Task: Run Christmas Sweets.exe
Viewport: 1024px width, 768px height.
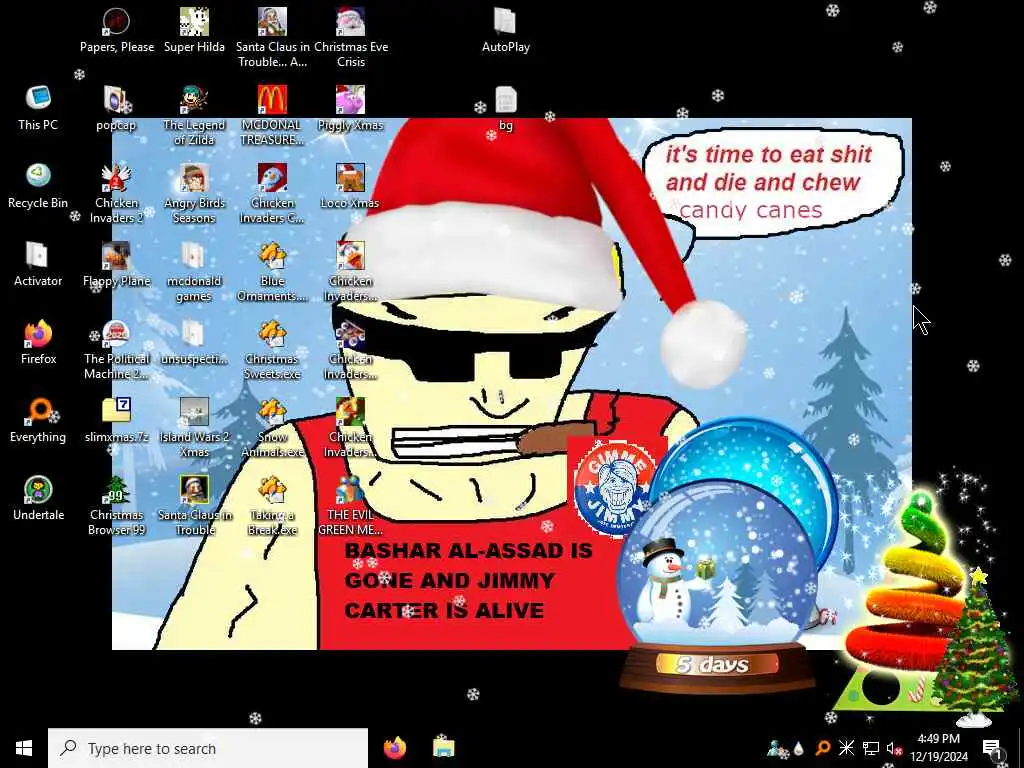Action: pyautogui.click(x=272, y=348)
